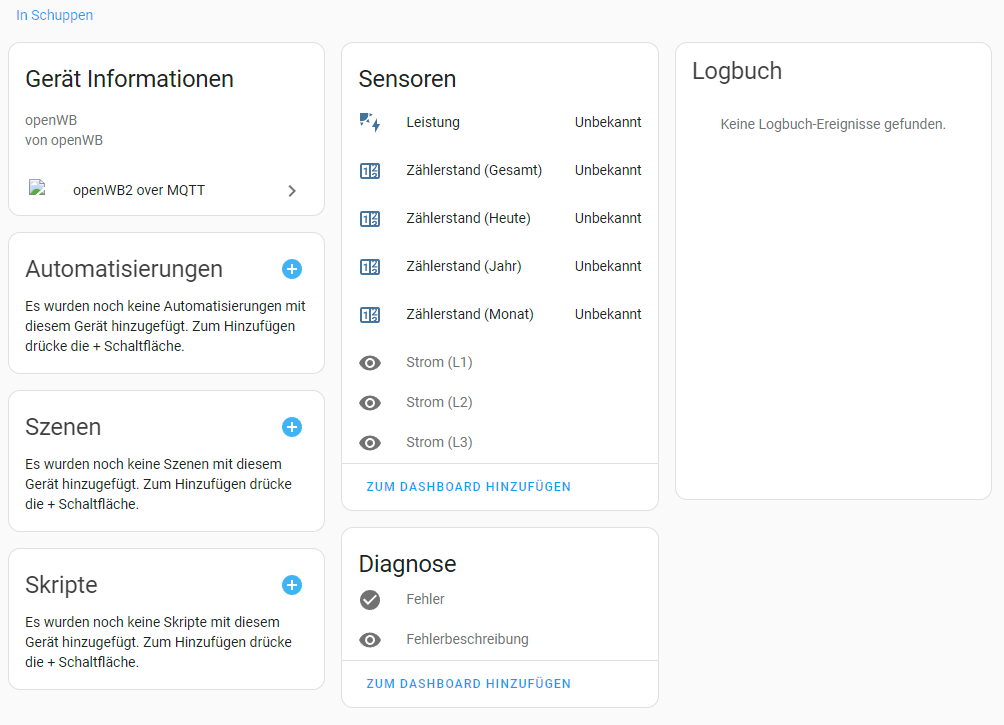Click the Zählerstand (Jahr) meter icon
The width and height of the screenshot is (1004, 725).
370,267
